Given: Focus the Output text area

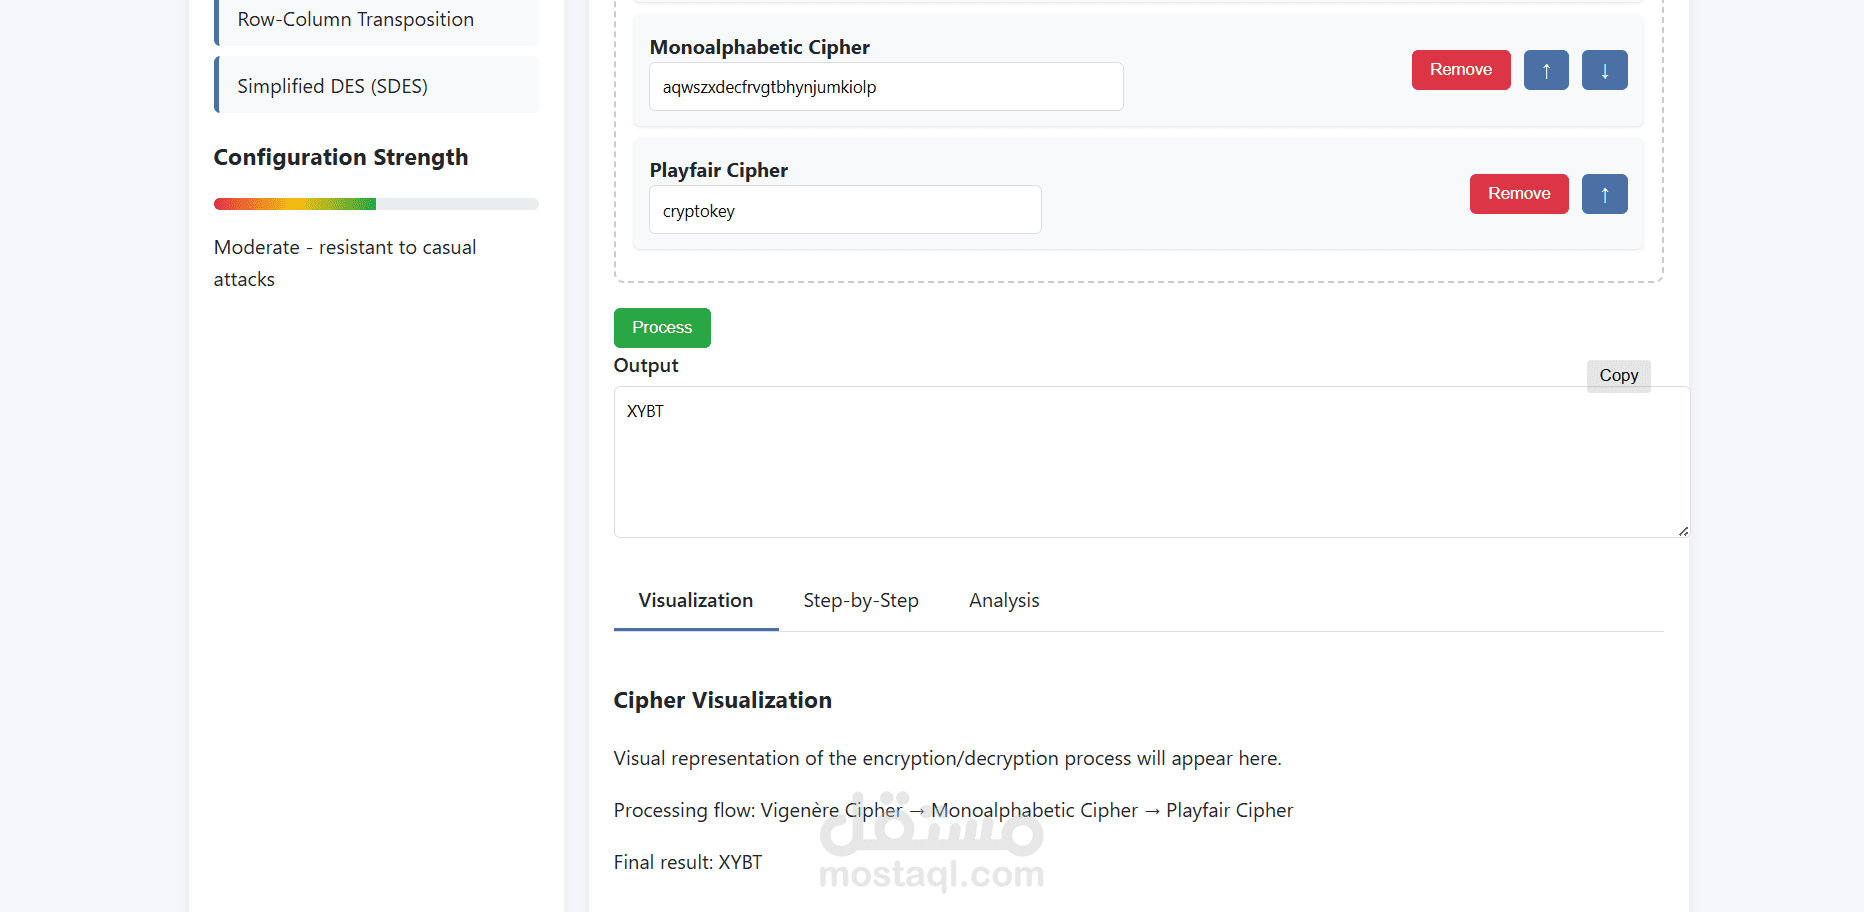Looking at the screenshot, I should tap(1152, 462).
